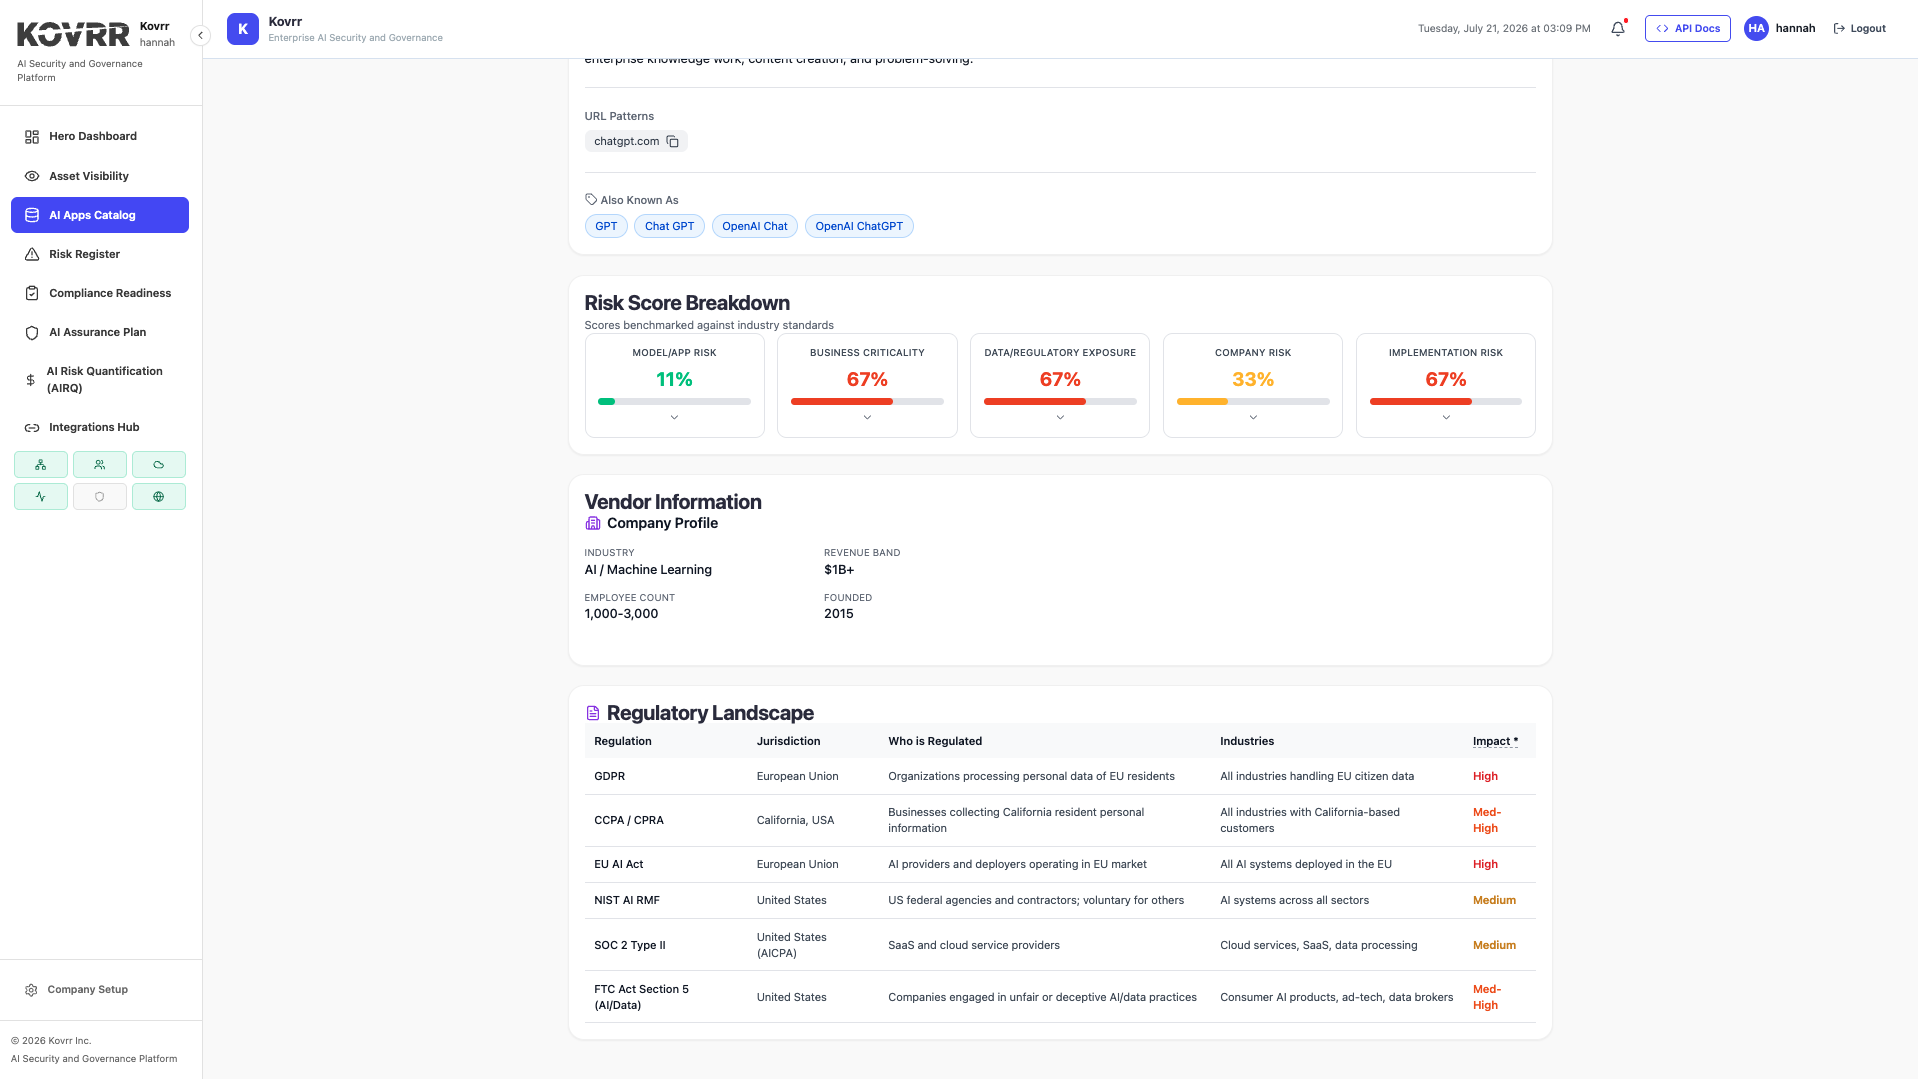Click the Regulation column header
The image size is (1918, 1079).
[623, 742]
